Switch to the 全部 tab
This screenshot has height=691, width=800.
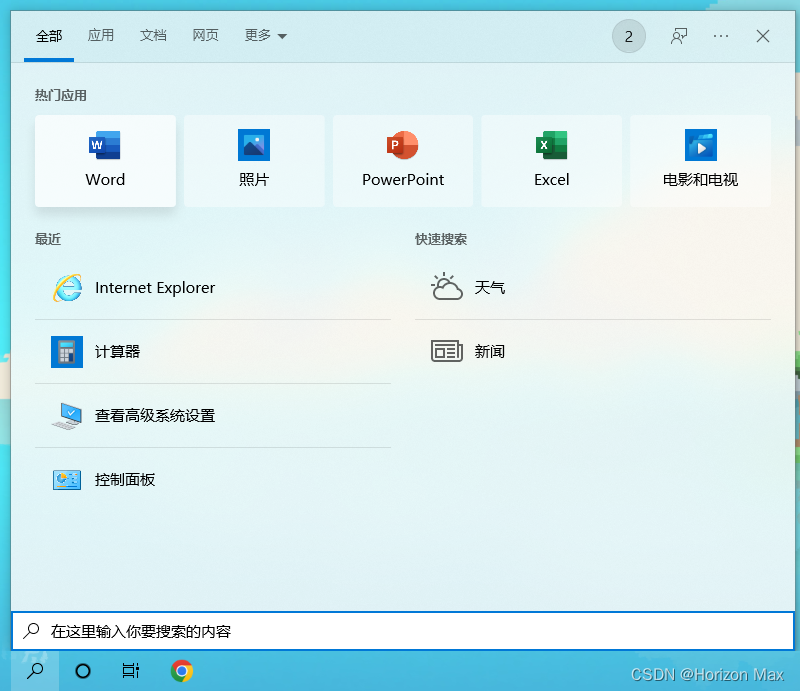[x=49, y=36]
